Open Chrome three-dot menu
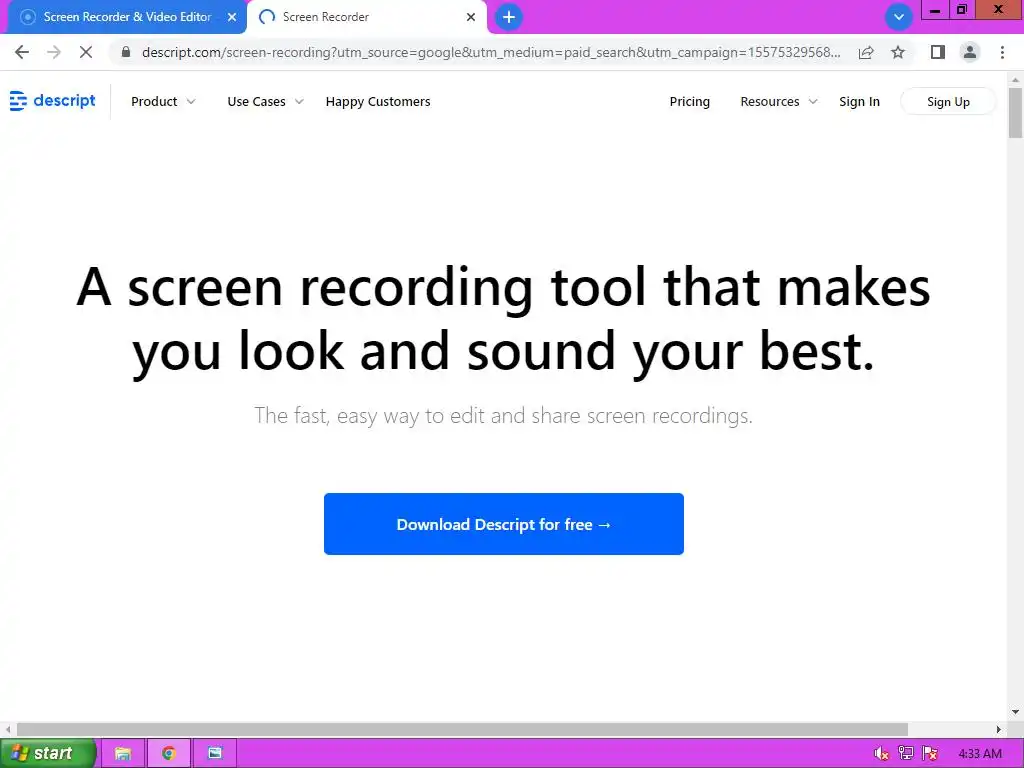1024x768 pixels. click(x=1002, y=52)
